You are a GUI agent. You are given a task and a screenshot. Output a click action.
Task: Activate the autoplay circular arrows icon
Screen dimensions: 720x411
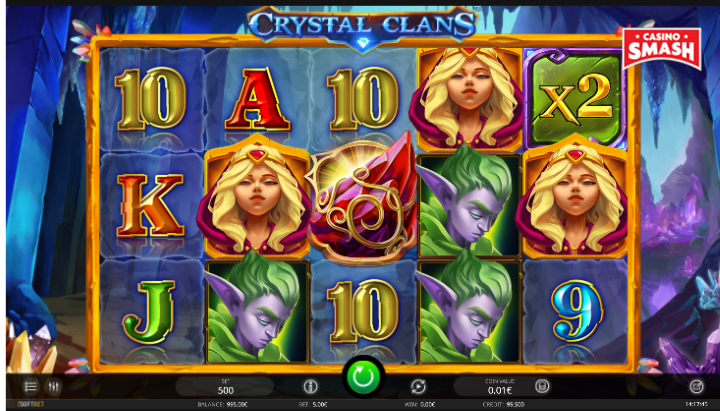coord(418,387)
